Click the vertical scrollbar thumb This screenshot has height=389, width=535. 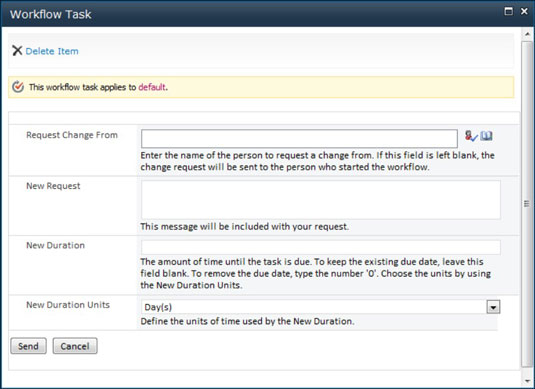coord(527,204)
